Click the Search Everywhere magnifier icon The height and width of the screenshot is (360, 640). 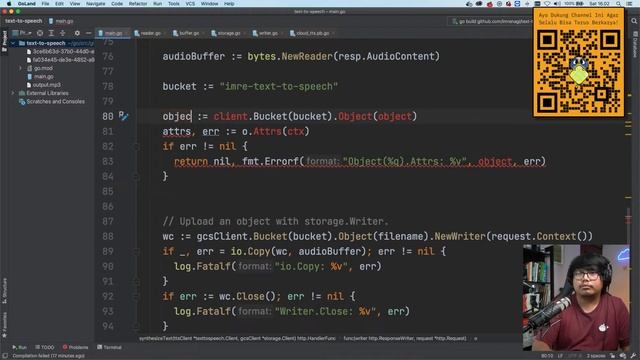pos(634,21)
